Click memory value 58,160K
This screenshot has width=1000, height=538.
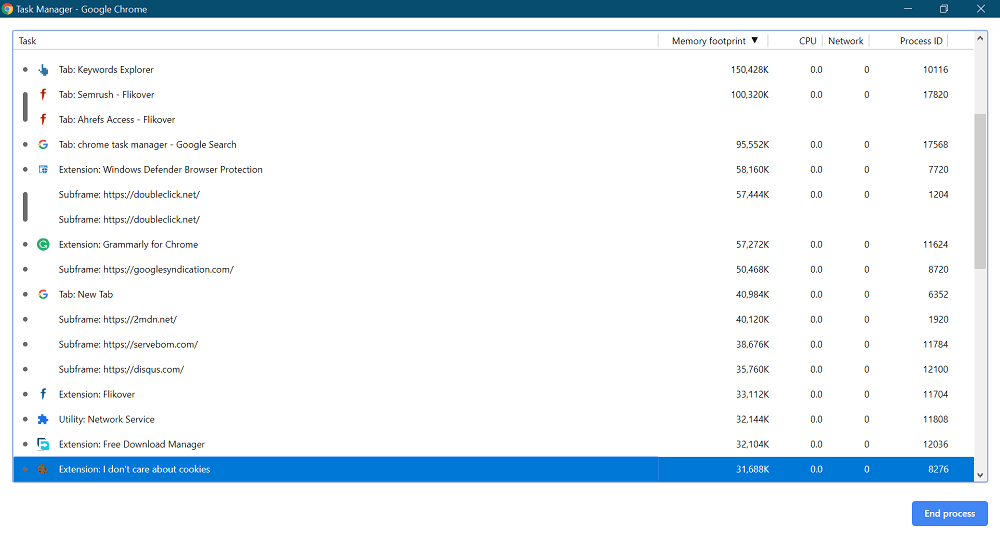pyautogui.click(x=753, y=170)
